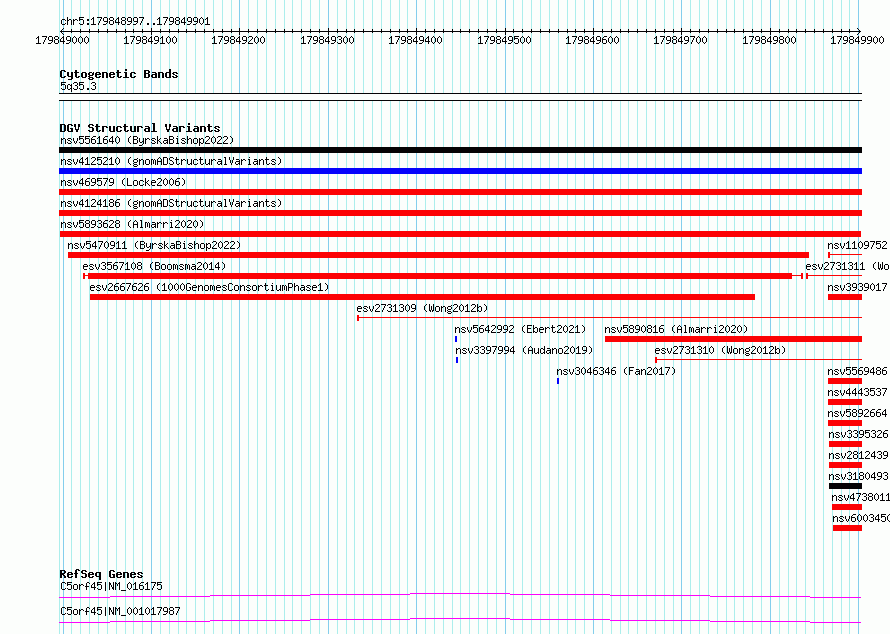Click the red bar under nsv3939017
The image size is (890, 634).
click(x=845, y=297)
